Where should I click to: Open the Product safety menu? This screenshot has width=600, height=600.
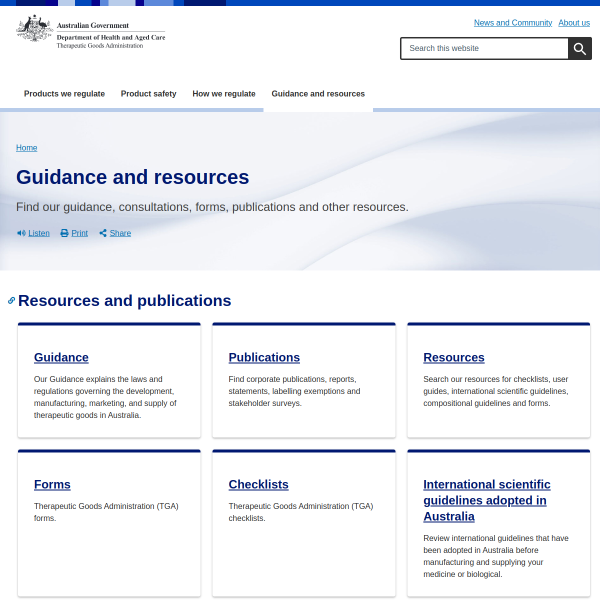[148, 94]
